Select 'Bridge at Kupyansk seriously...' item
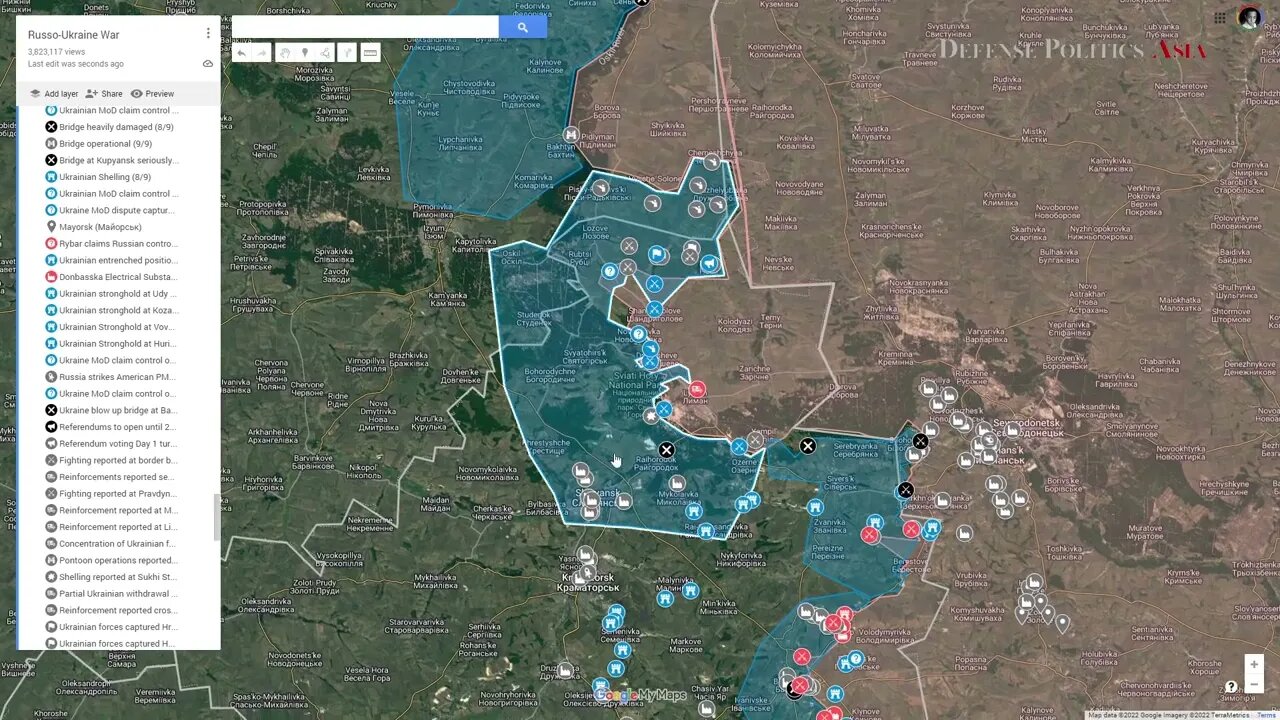Viewport: 1280px width, 720px height. click(118, 160)
